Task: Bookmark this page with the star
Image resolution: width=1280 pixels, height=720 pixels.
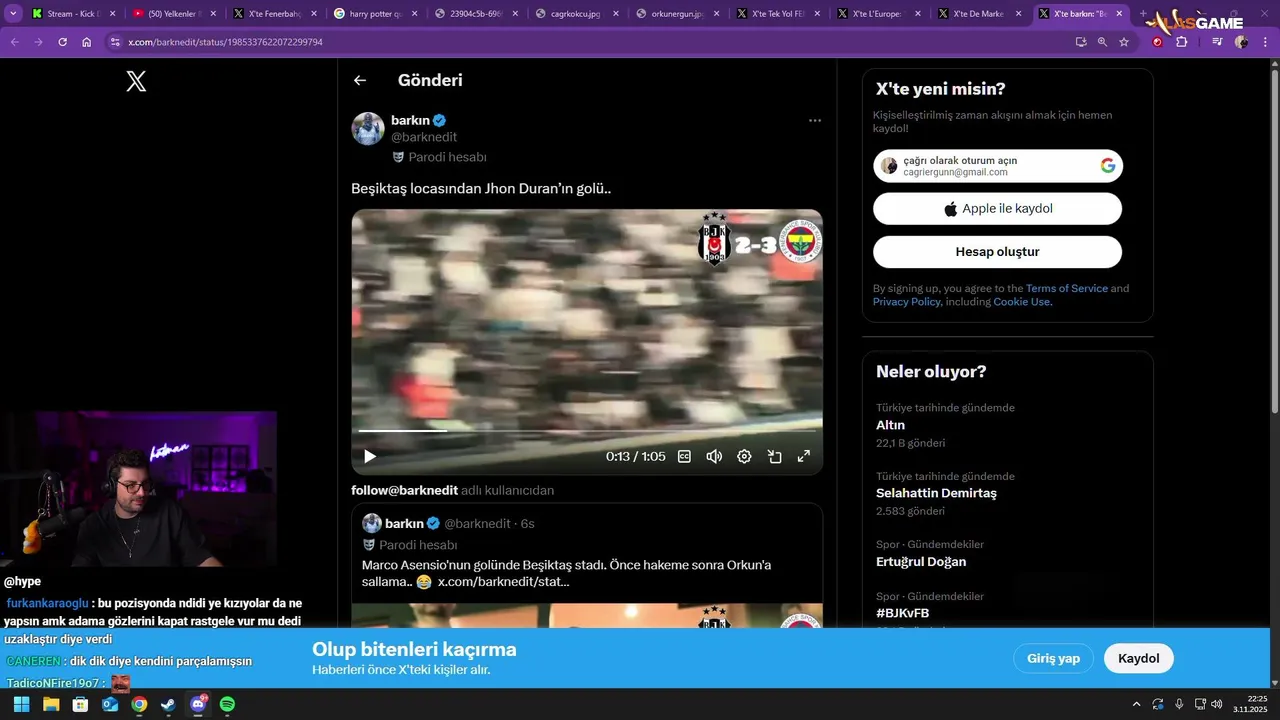Action: [x=1124, y=42]
